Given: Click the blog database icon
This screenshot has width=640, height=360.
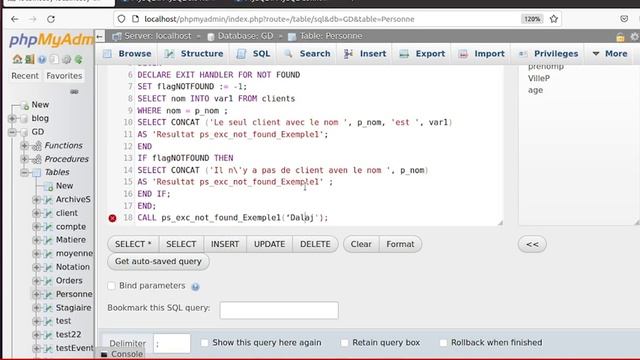Looking at the screenshot, I should click(24, 118).
